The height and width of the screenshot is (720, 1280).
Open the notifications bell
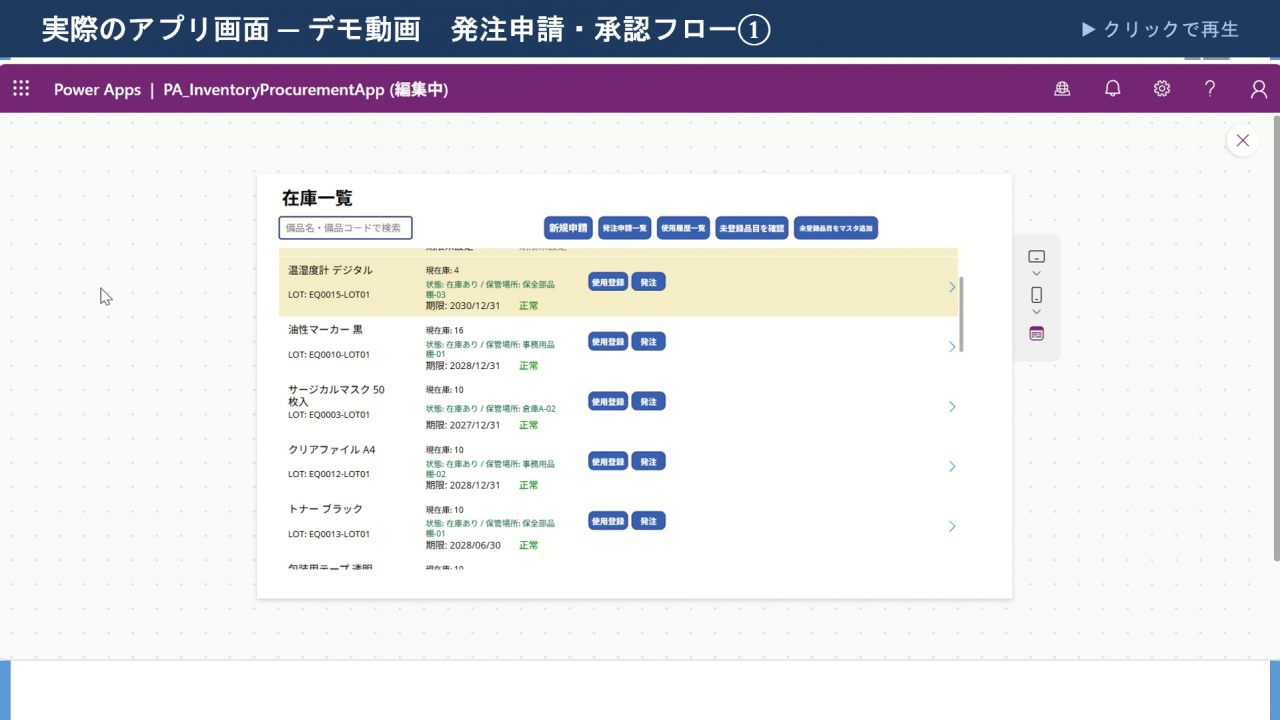click(x=1112, y=89)
